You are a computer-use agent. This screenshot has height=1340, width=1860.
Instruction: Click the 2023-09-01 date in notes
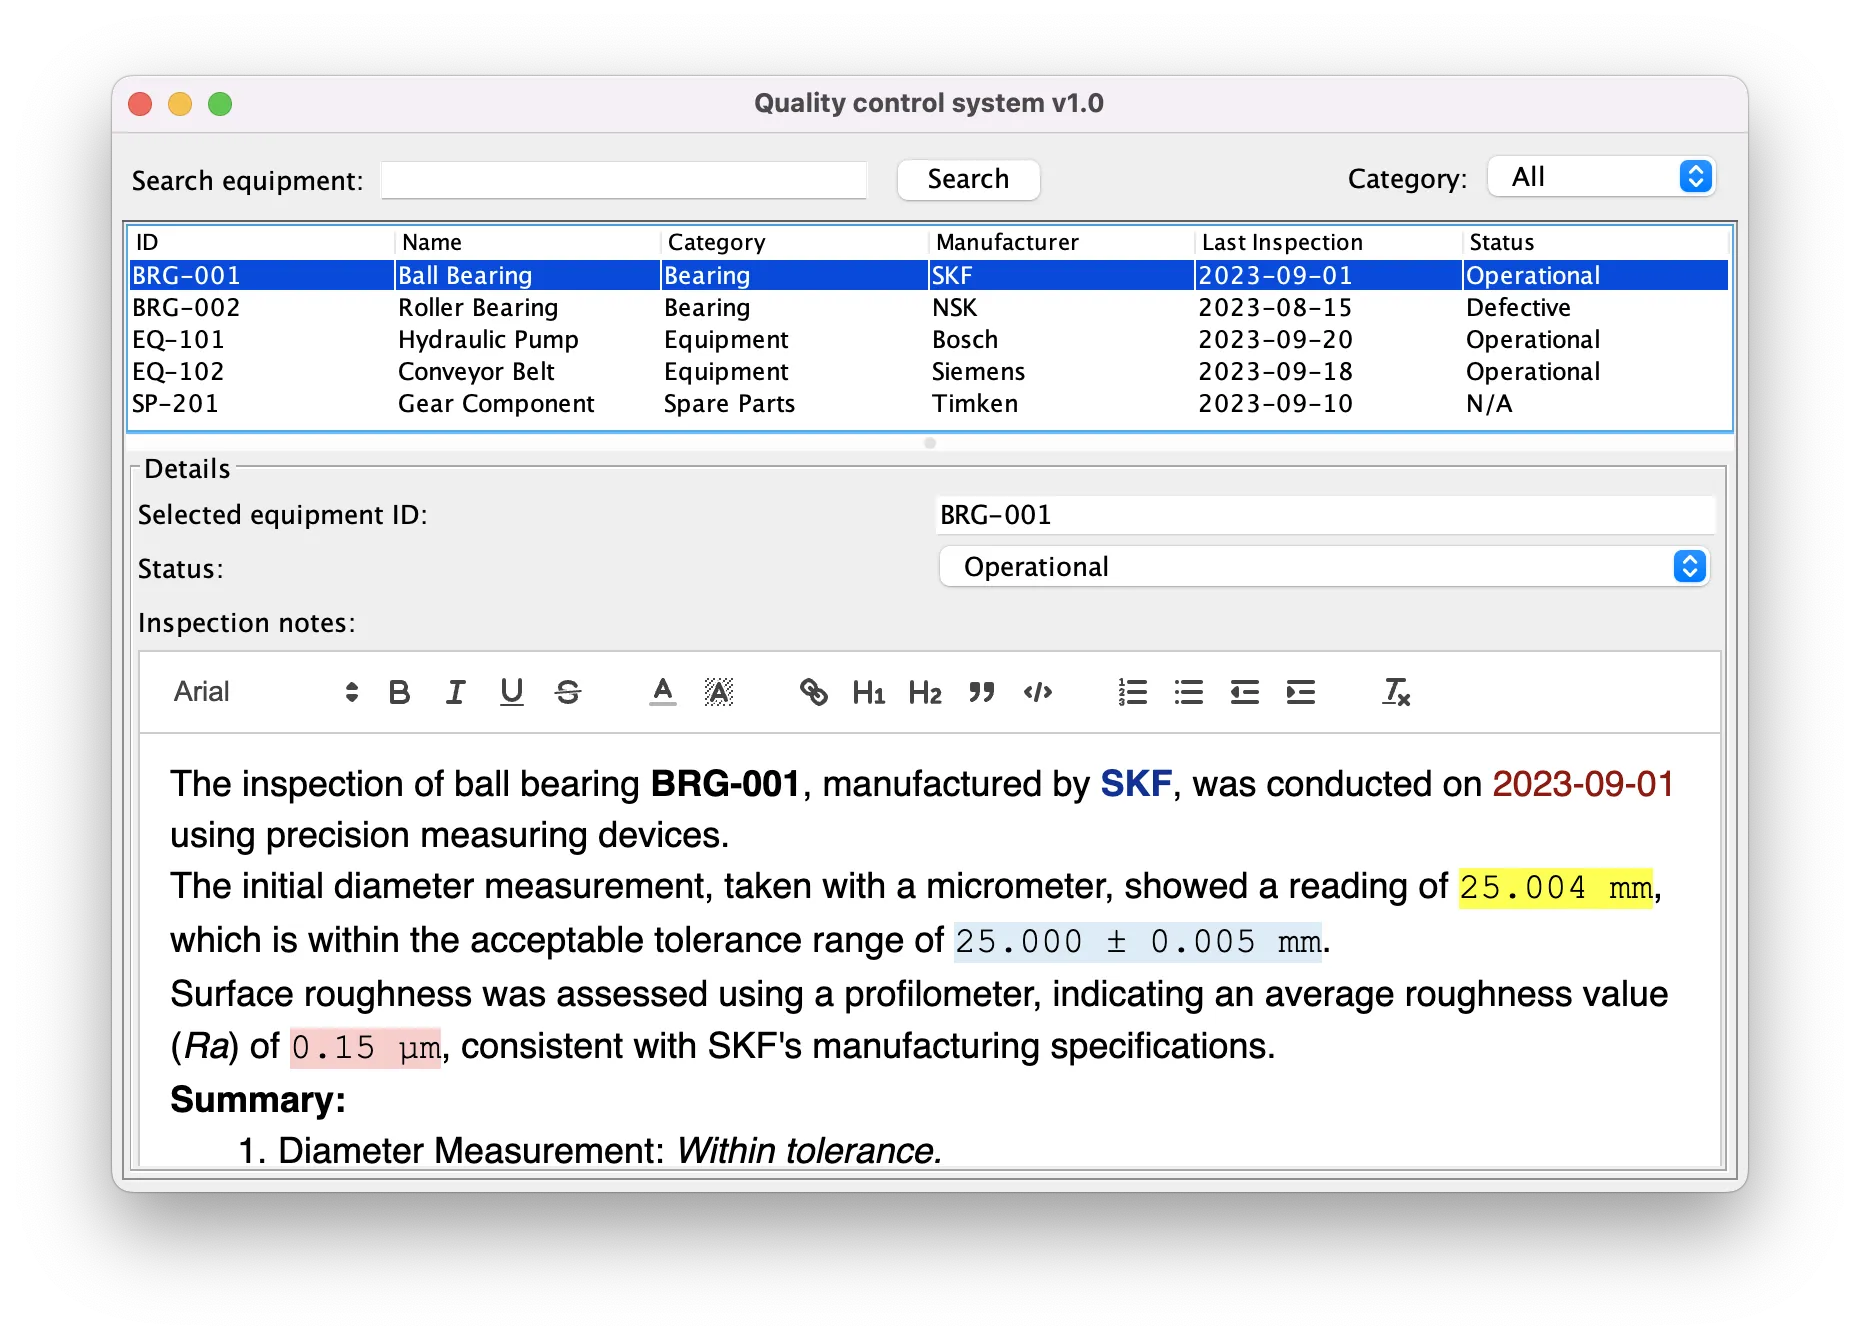[x=1583, y=783]
